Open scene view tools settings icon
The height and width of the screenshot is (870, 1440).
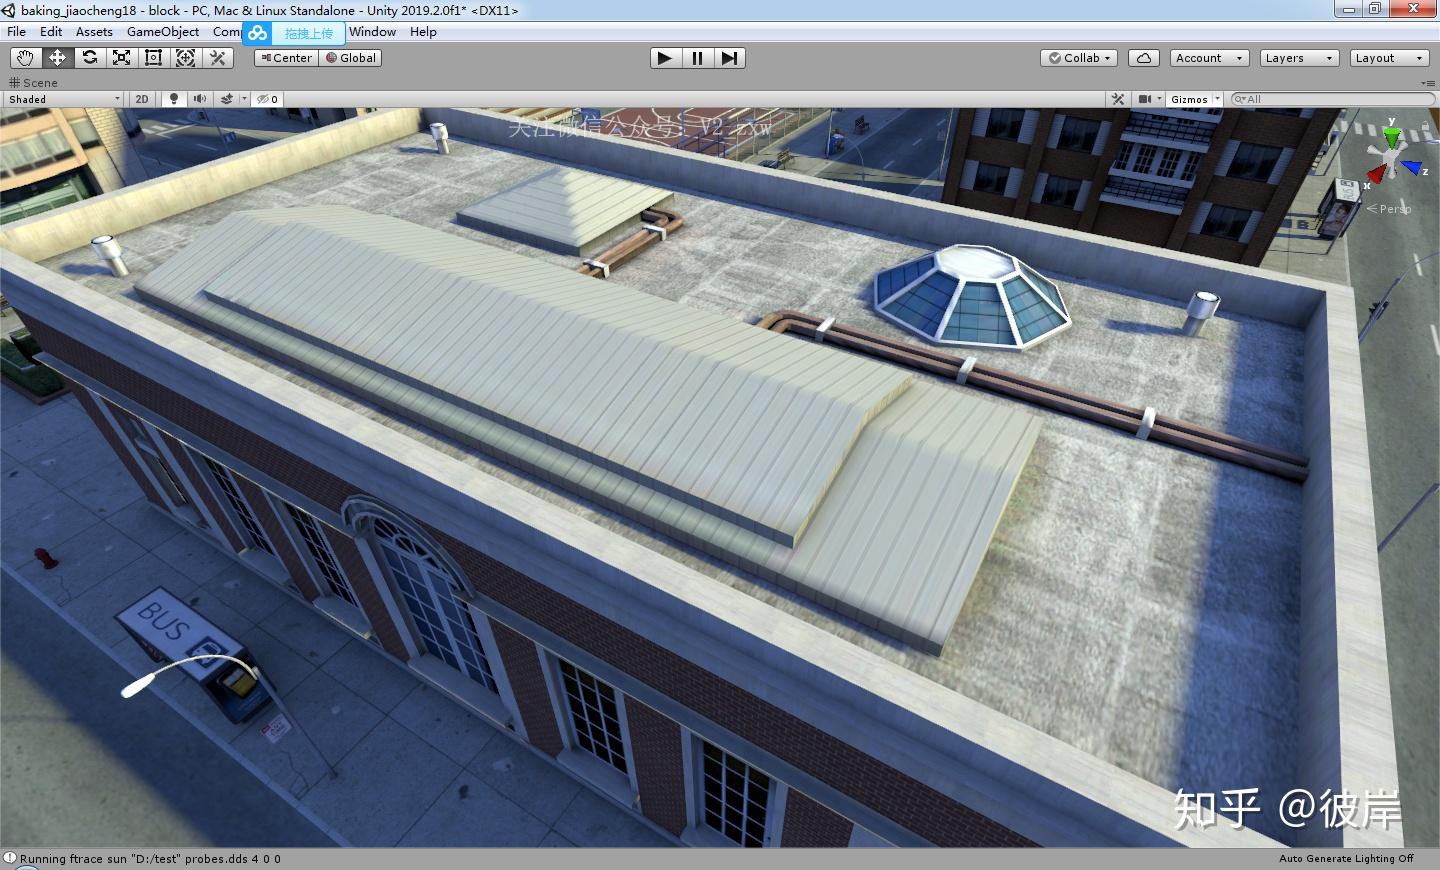click(x=1118, y=99)
